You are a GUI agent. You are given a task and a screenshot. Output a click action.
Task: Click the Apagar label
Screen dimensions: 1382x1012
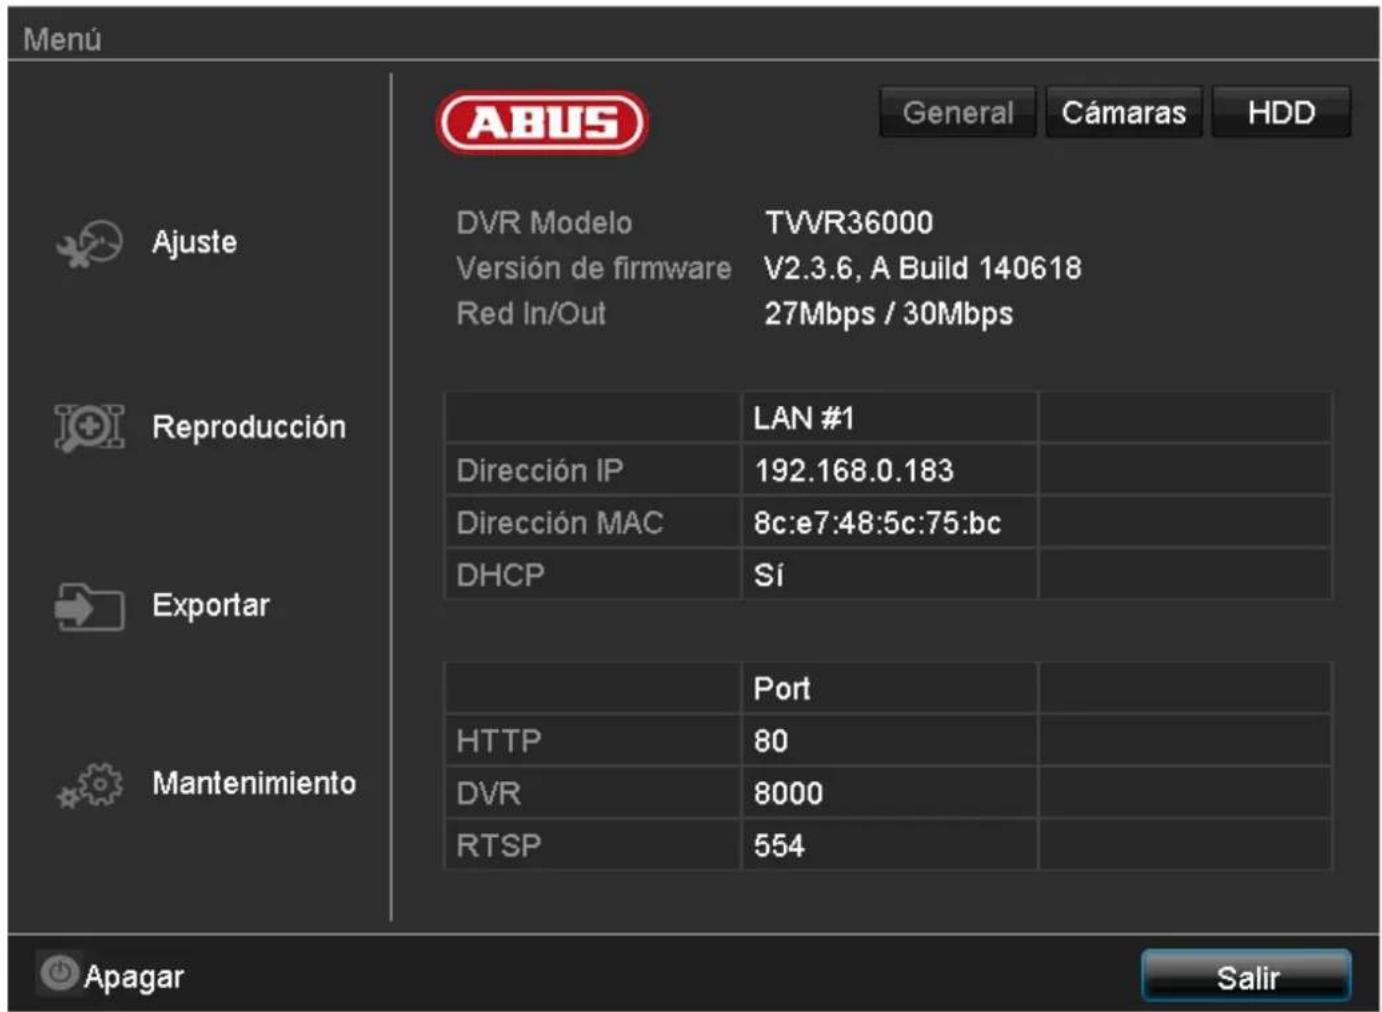[134, 977]
